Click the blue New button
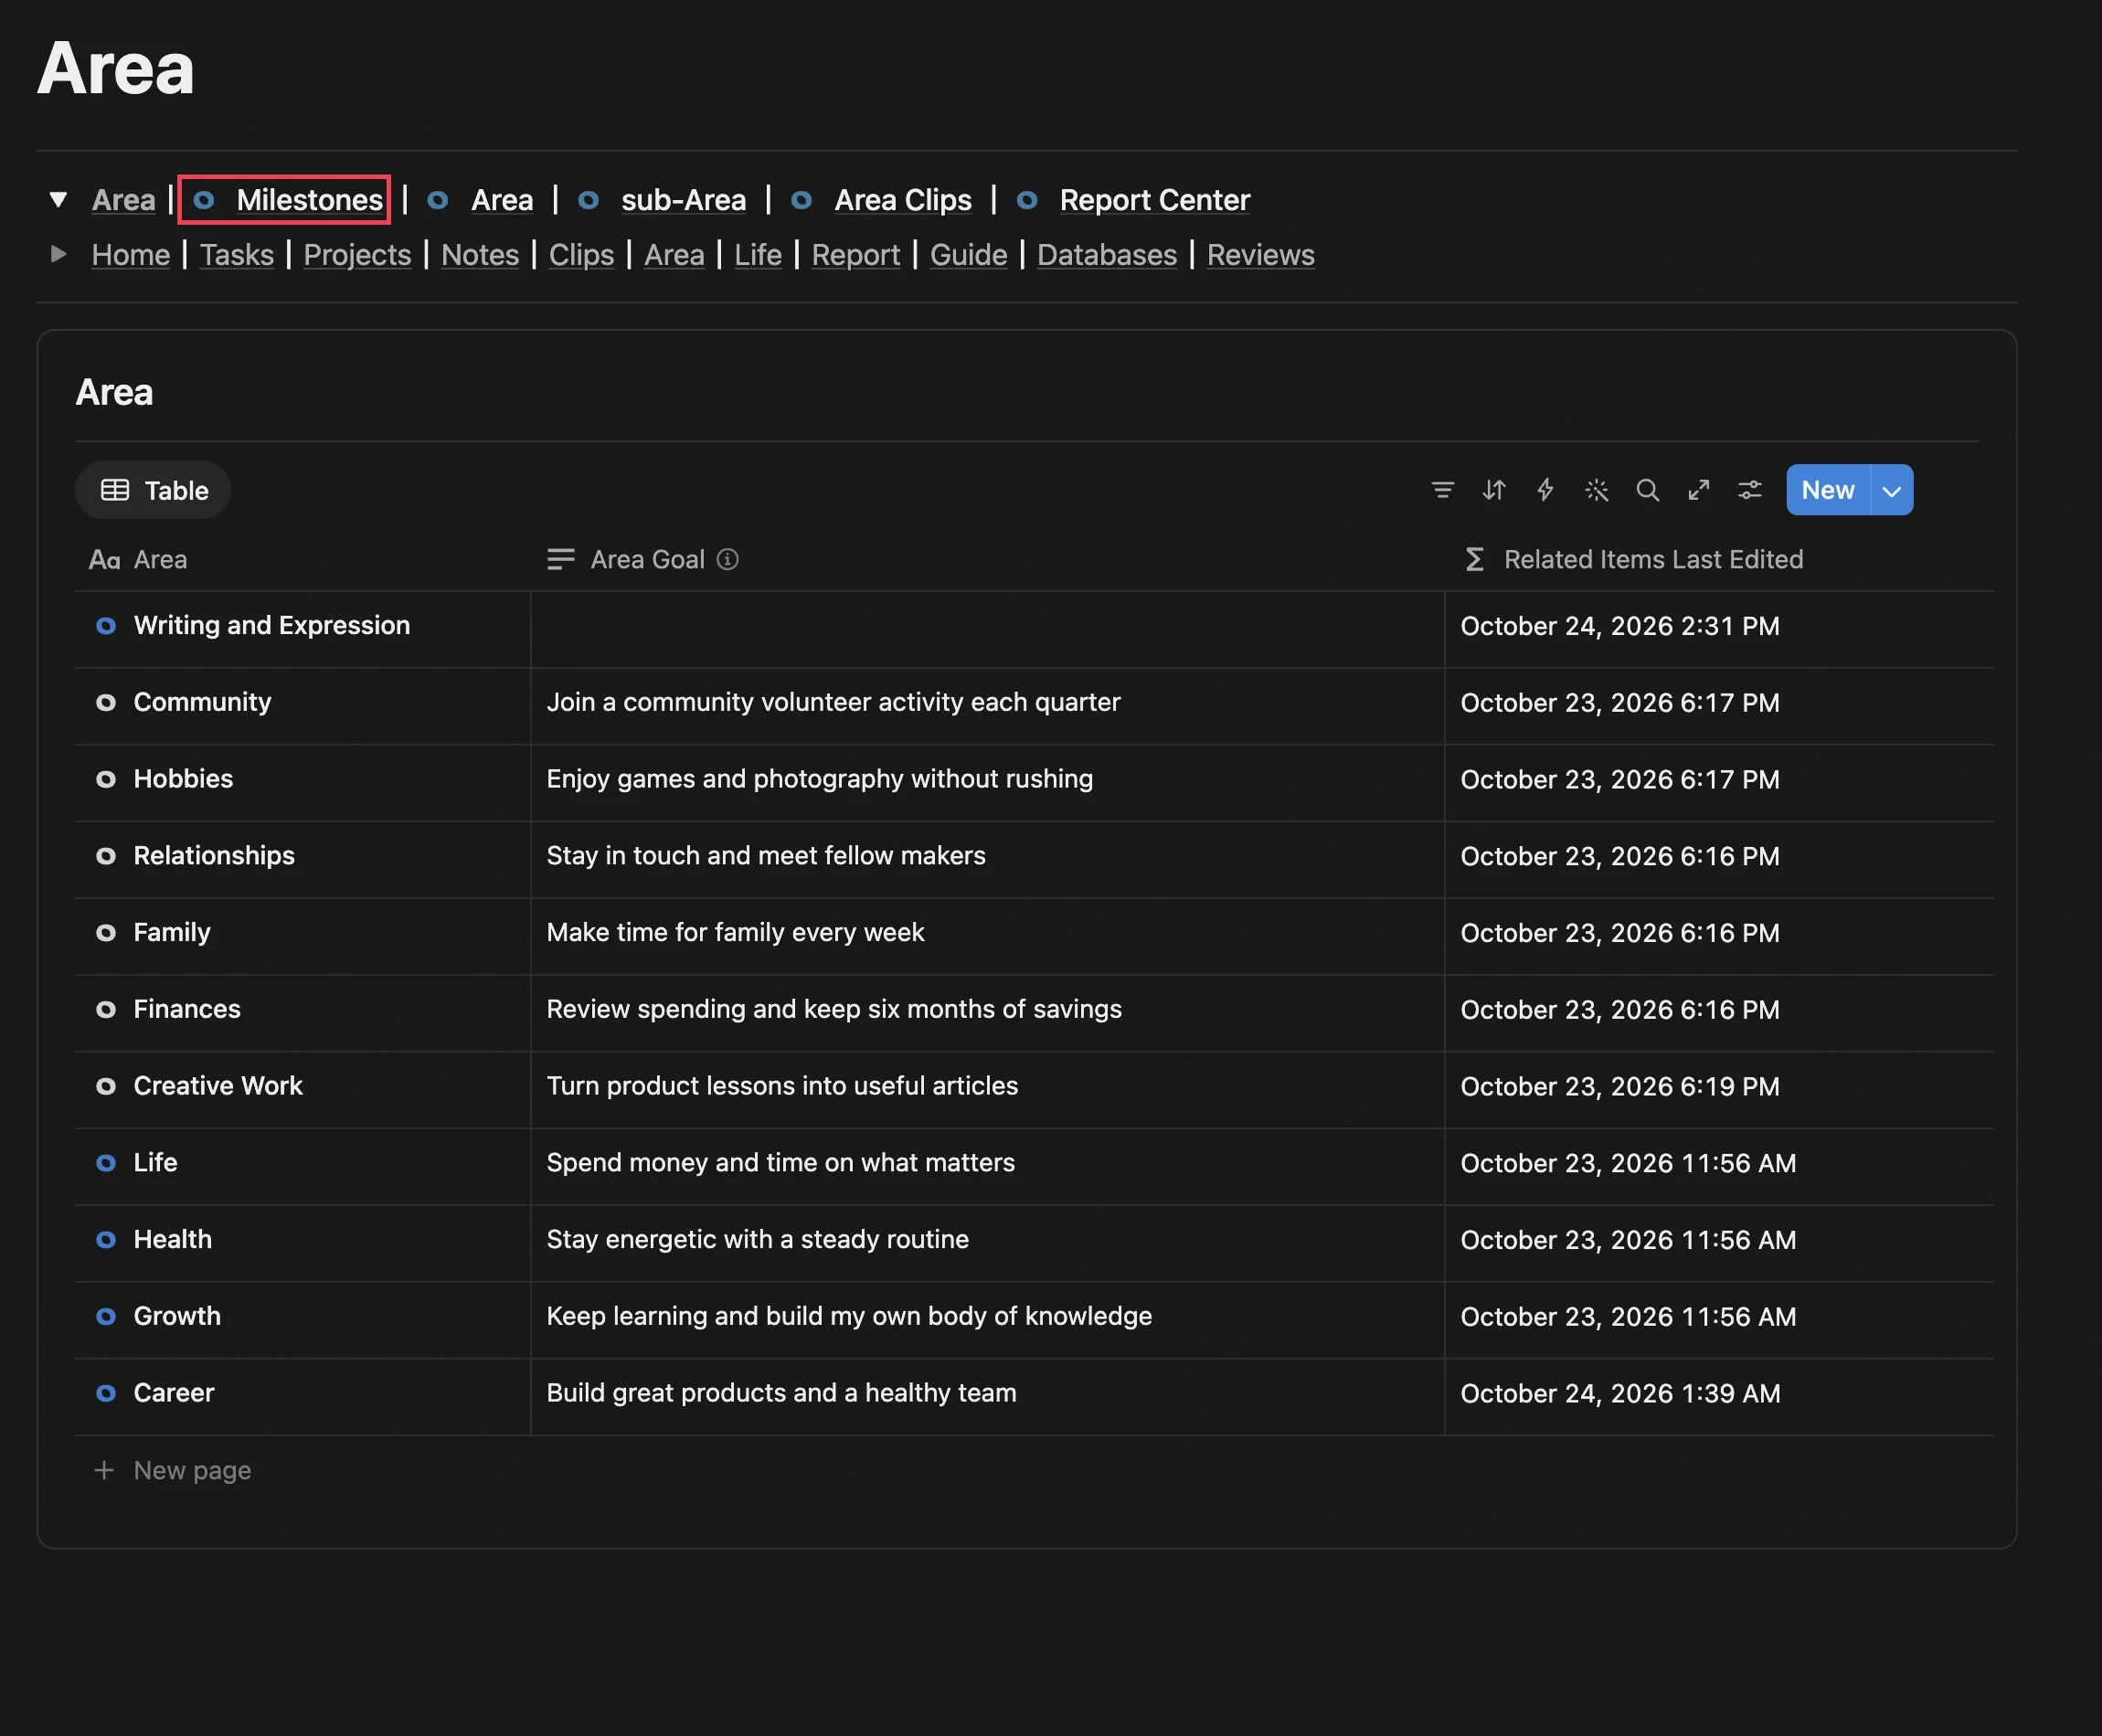Viewport: 2102px width, 1736px height. (x=1827, y=490)
